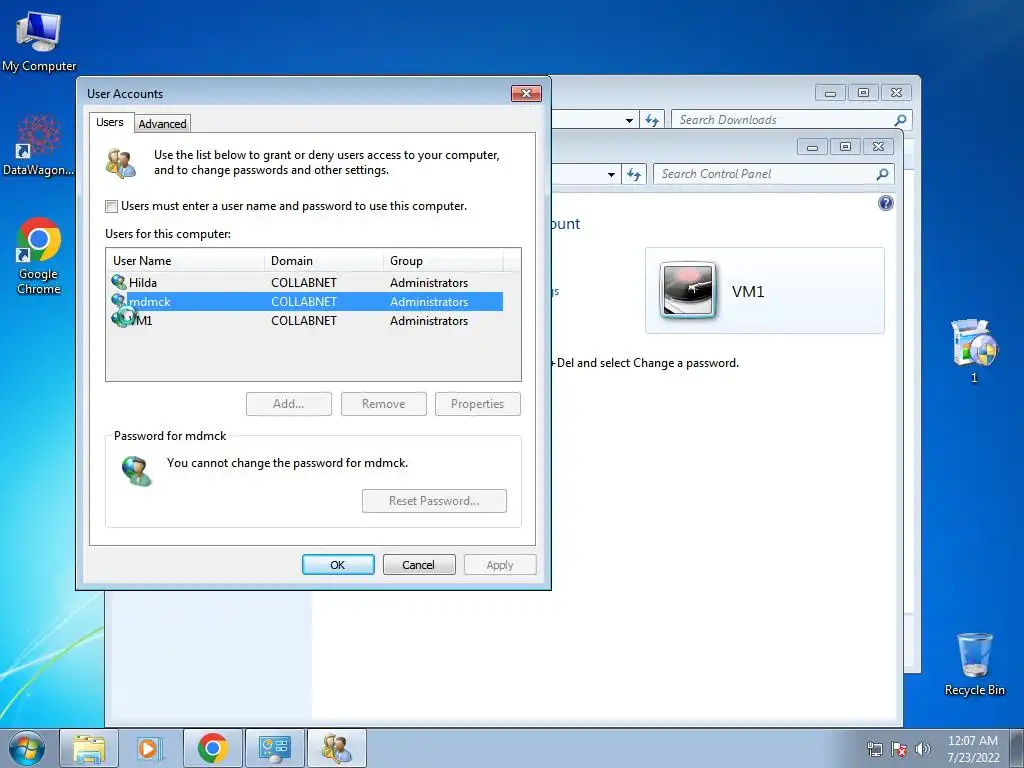
Task: Open My Computer desktop icon
Action: point(38,42)
